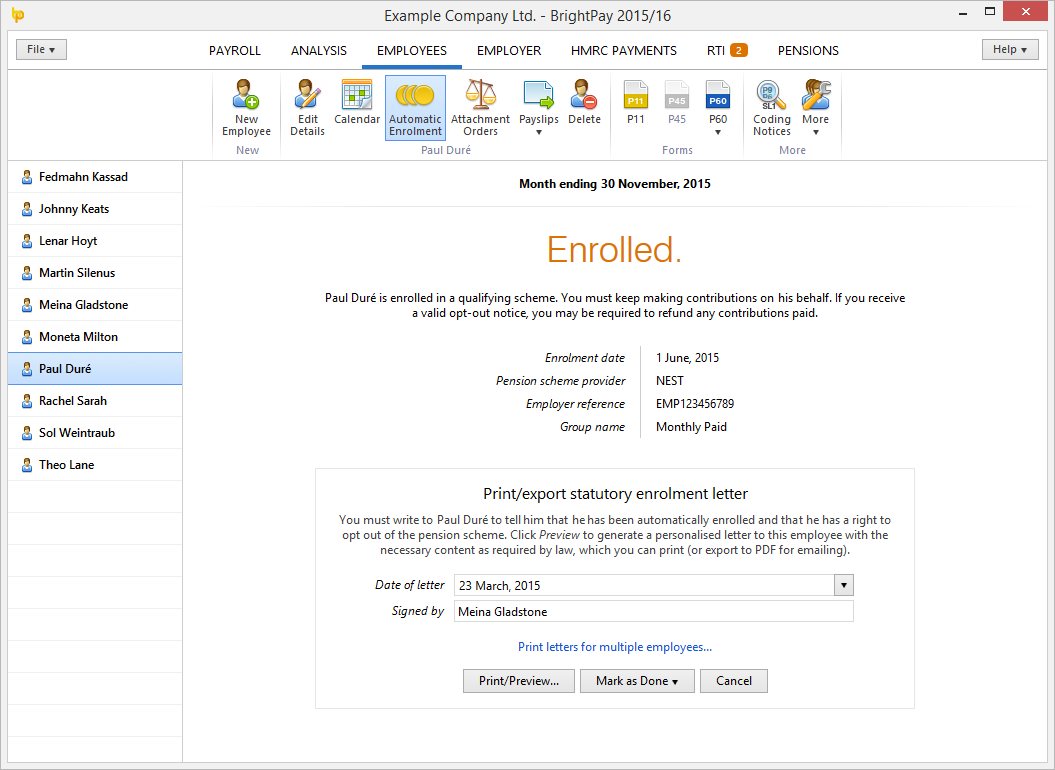Image resolution: width=1055 pixels, height=770 pixels.
Task: Select the Automatic Enrolment tool
Action: [415, 108]
